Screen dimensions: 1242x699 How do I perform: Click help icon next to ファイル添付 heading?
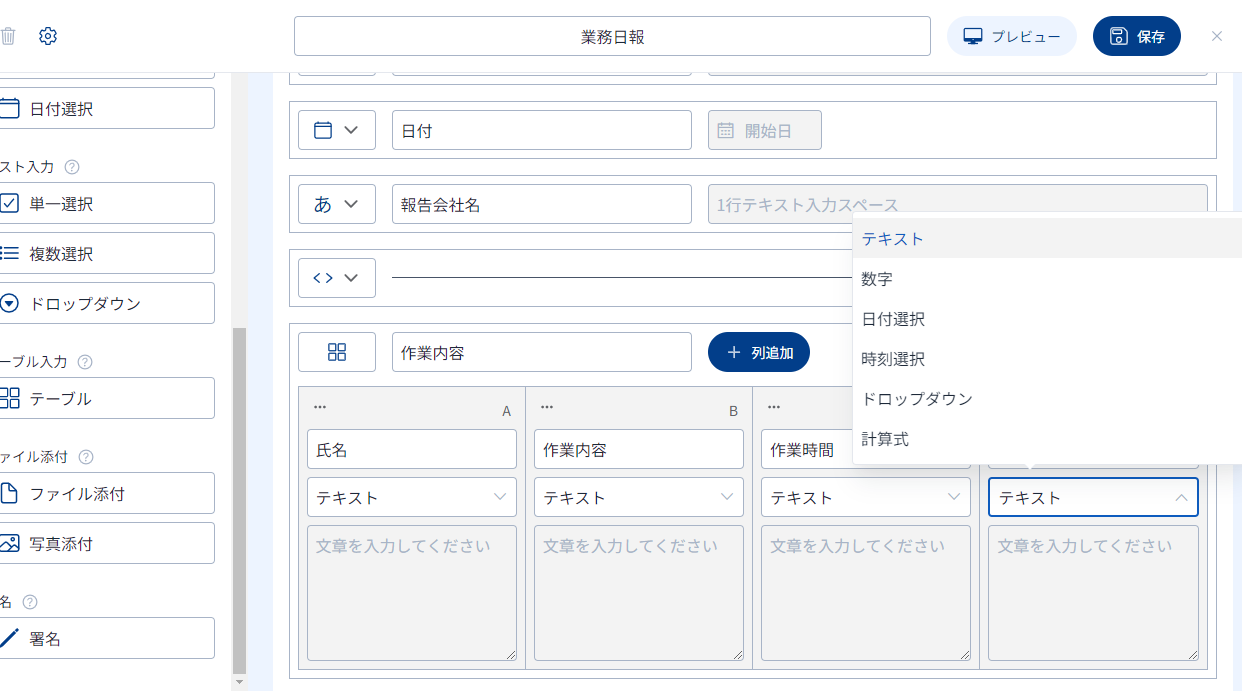click(86, 457)
